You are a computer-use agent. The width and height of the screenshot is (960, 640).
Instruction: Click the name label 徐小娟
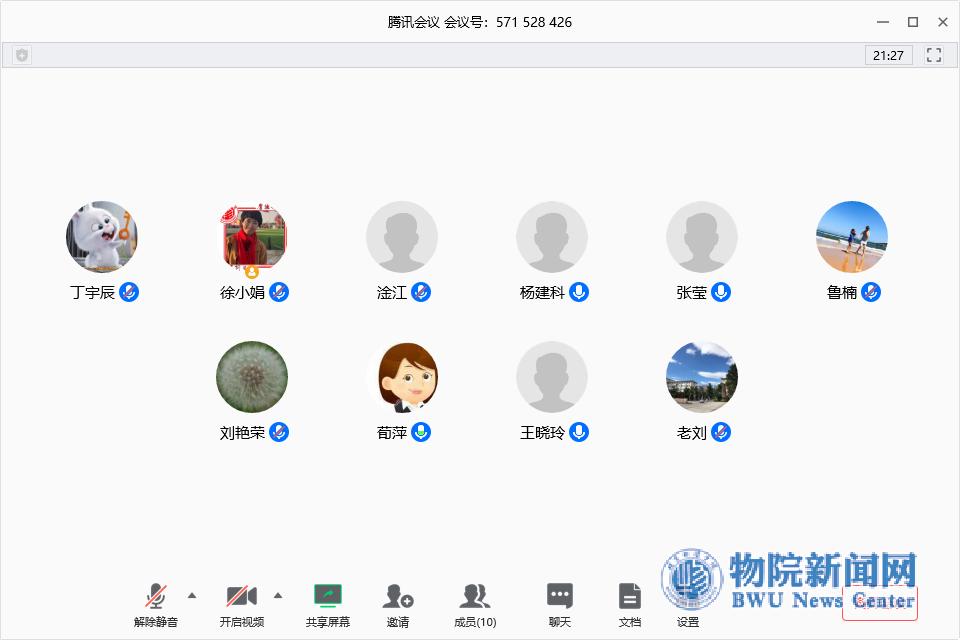[242, 293]
